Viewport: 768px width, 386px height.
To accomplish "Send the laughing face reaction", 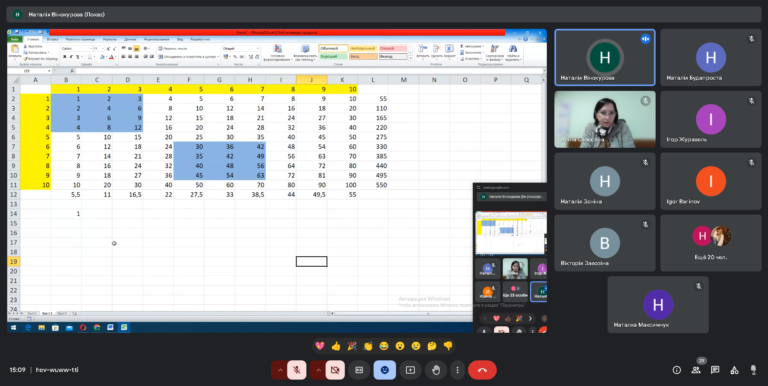I will point(384,346).
